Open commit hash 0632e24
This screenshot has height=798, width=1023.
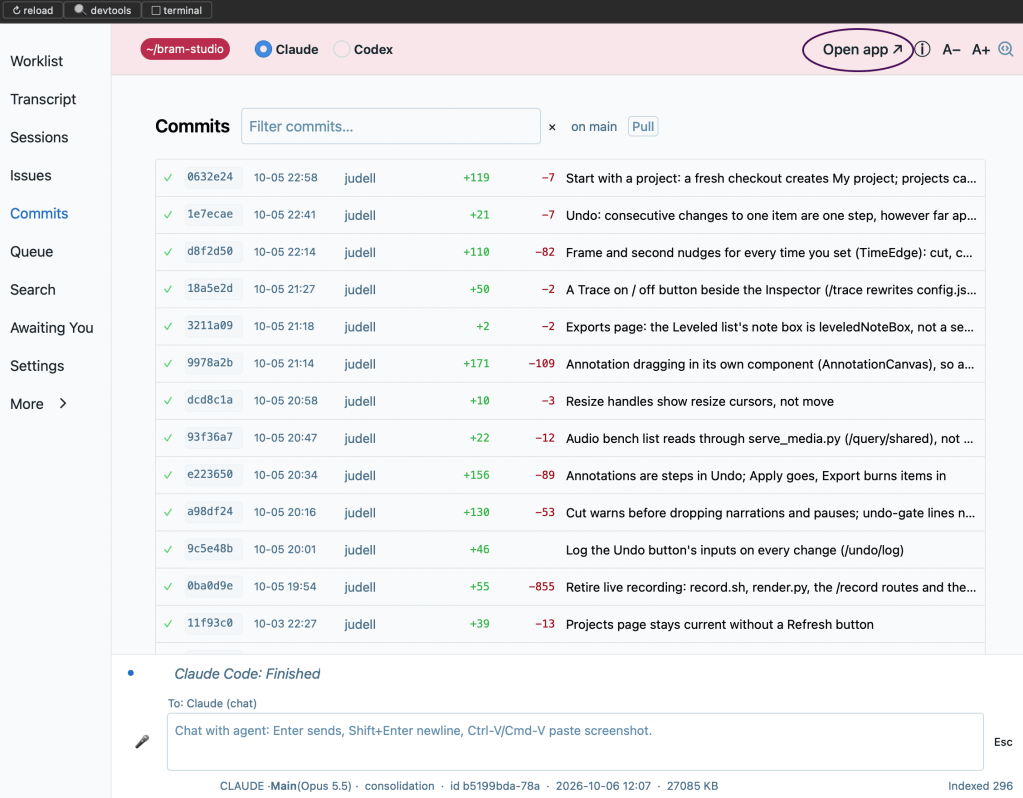[209, 177]
